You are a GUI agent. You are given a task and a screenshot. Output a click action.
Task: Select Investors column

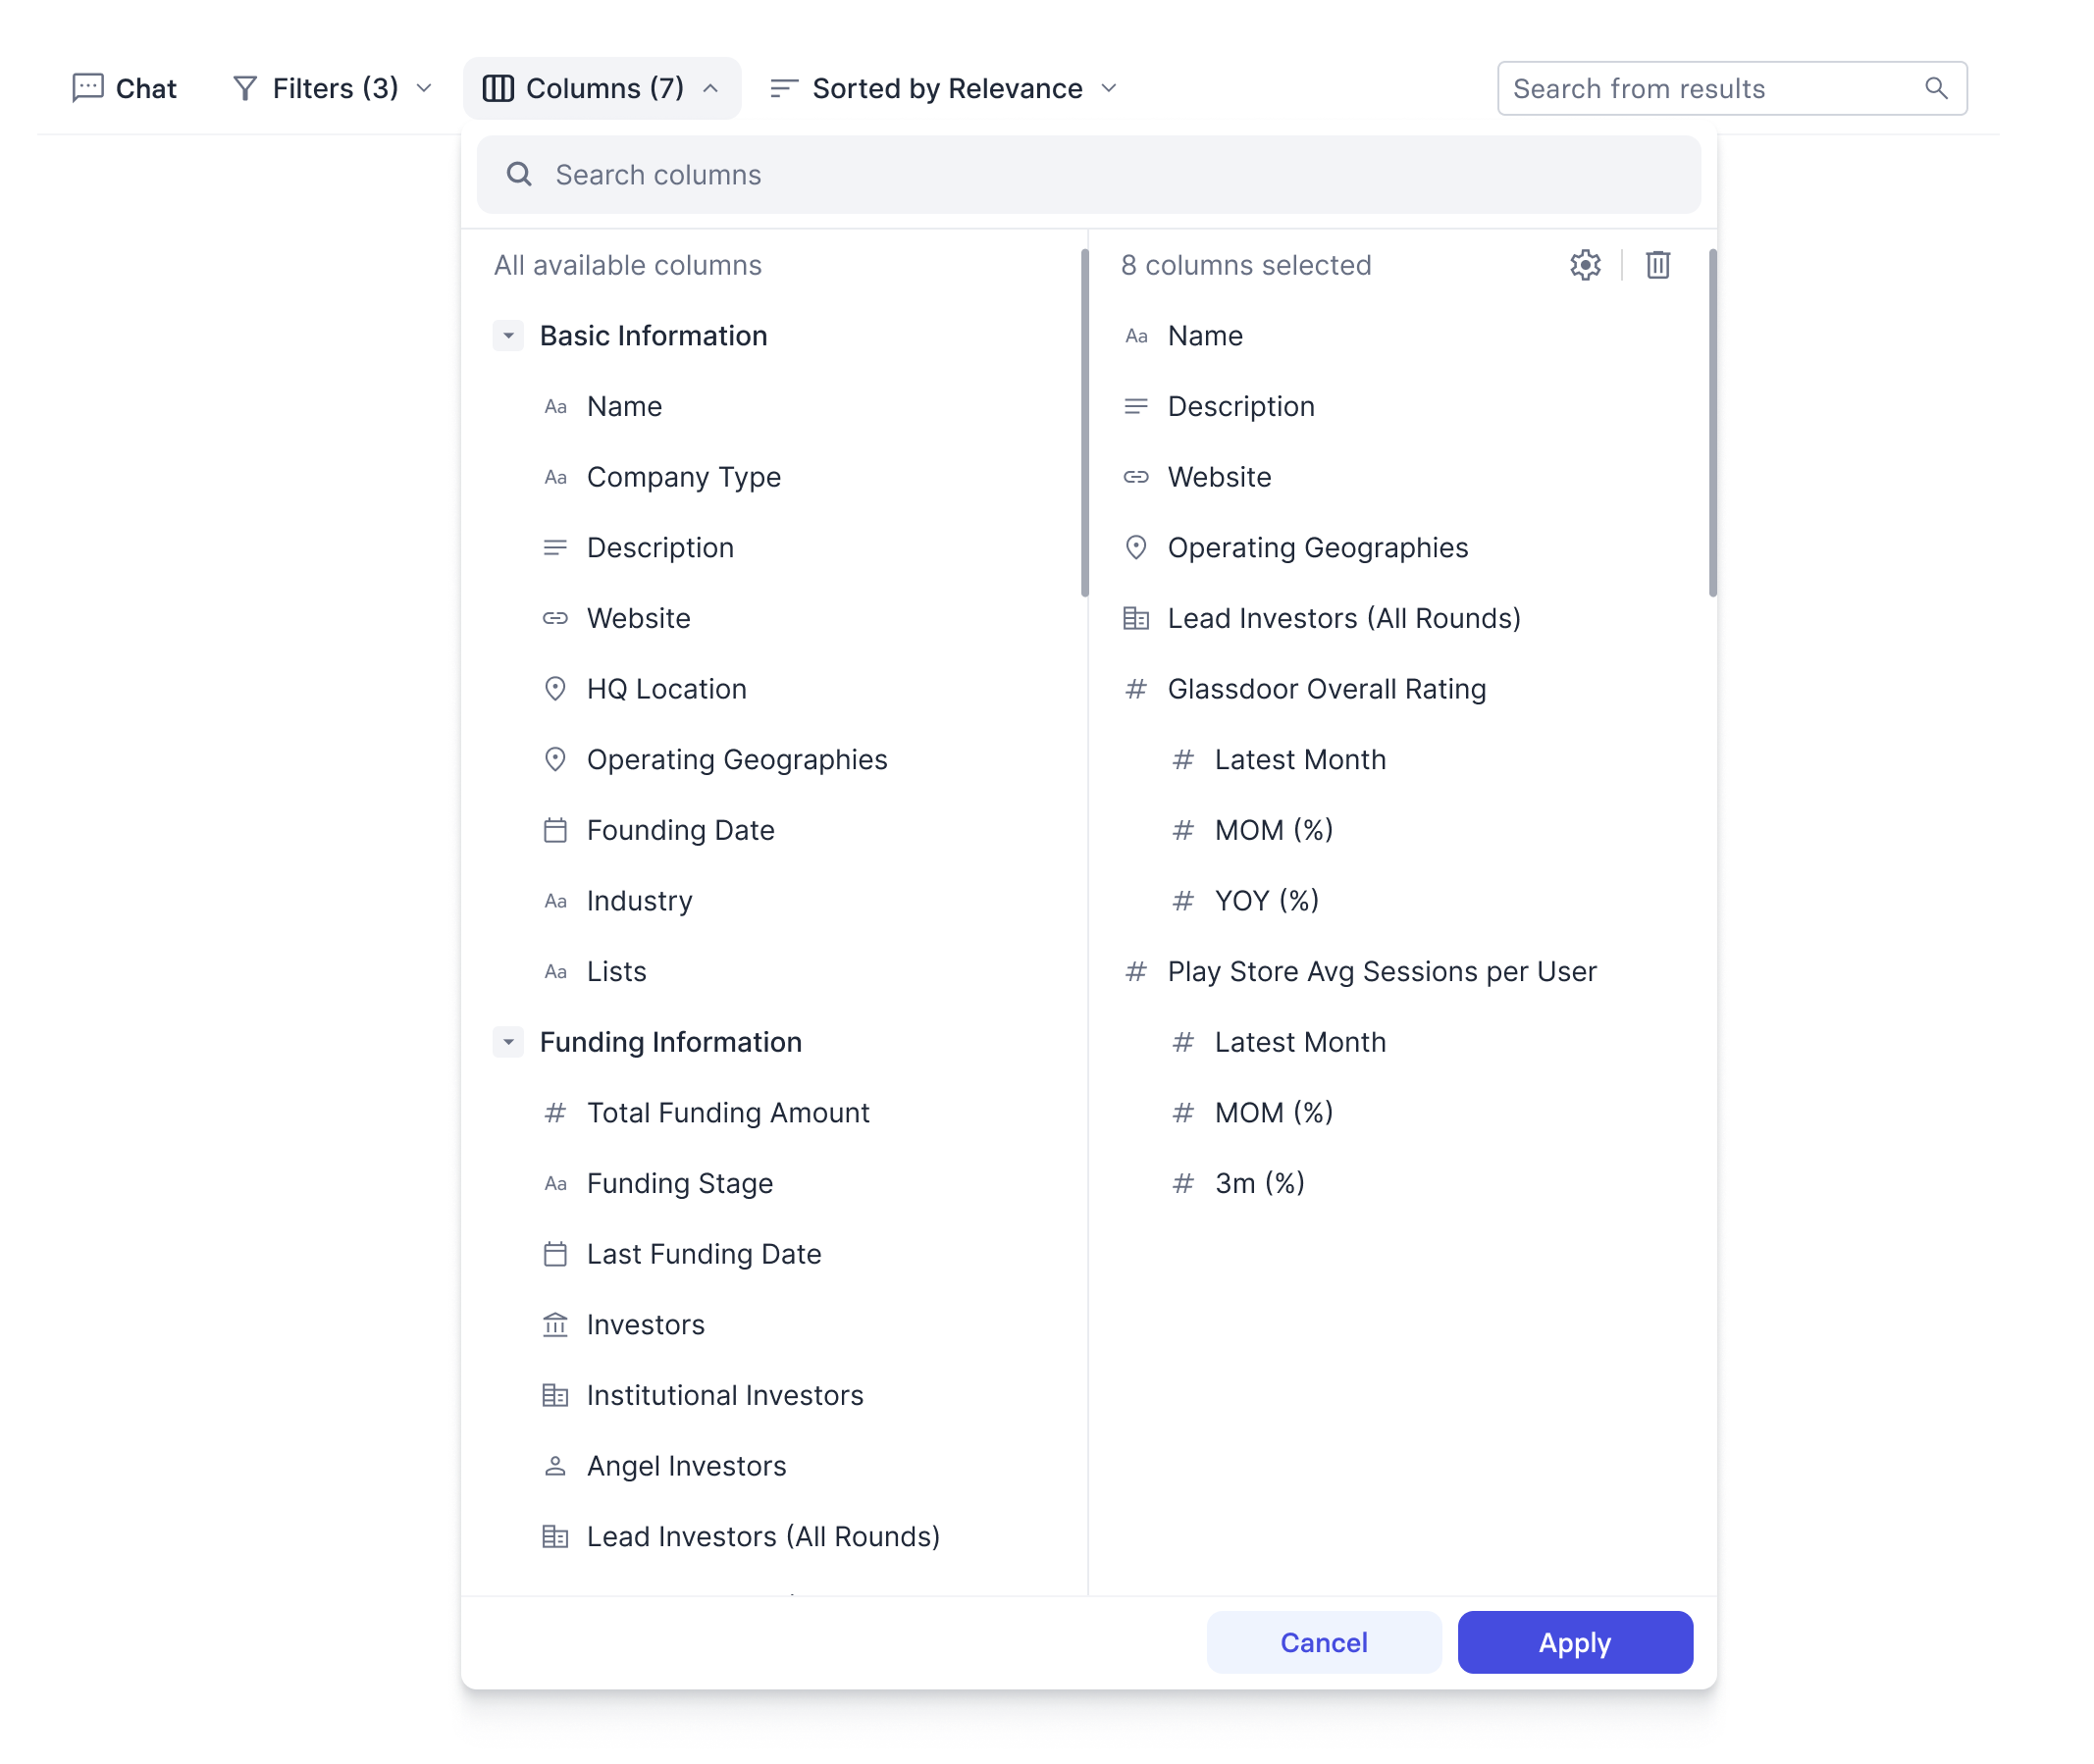click(645, 1325)
